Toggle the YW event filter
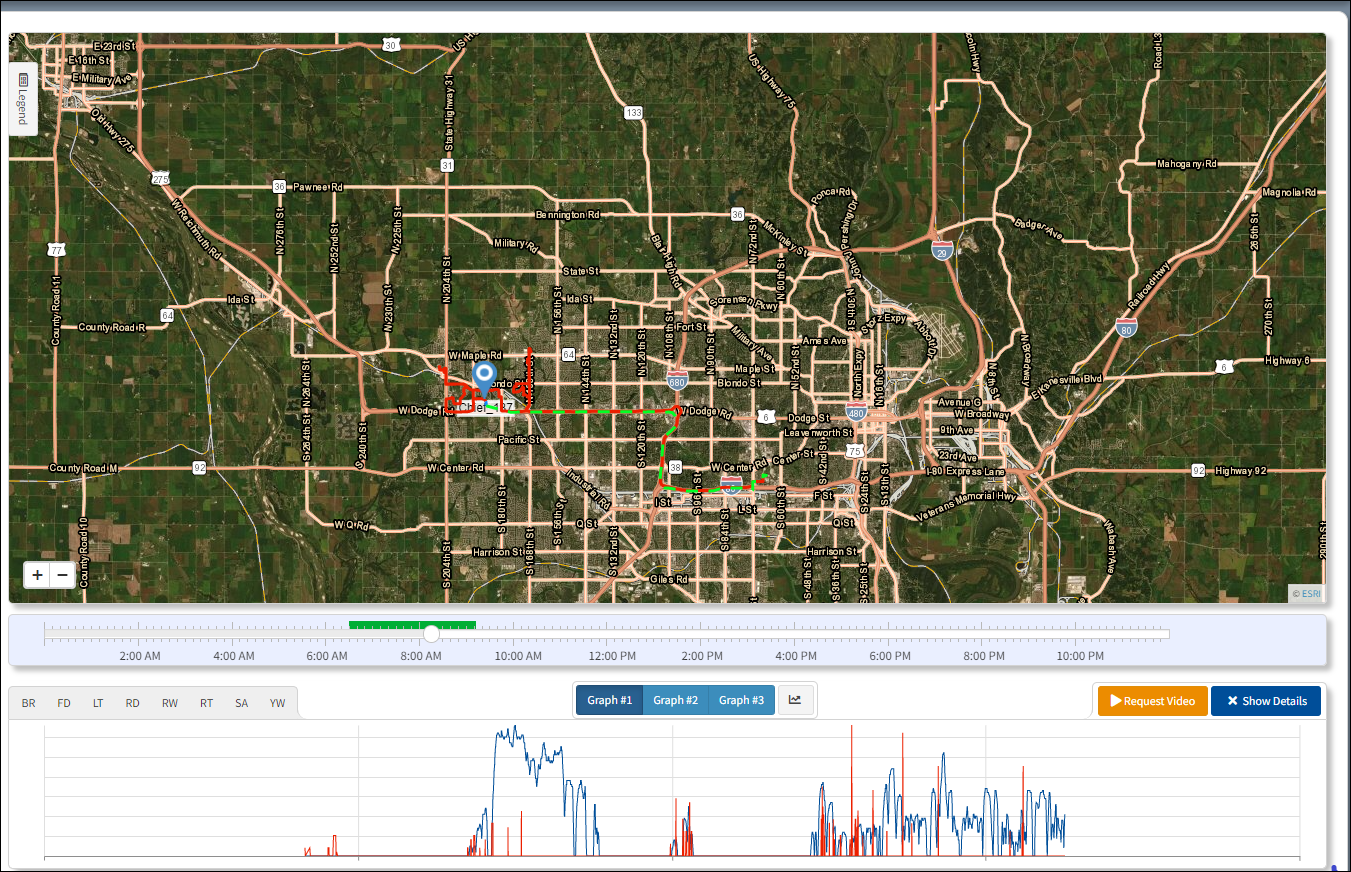The height and width of the screenshot is (872, 1351). coord(277,703)
